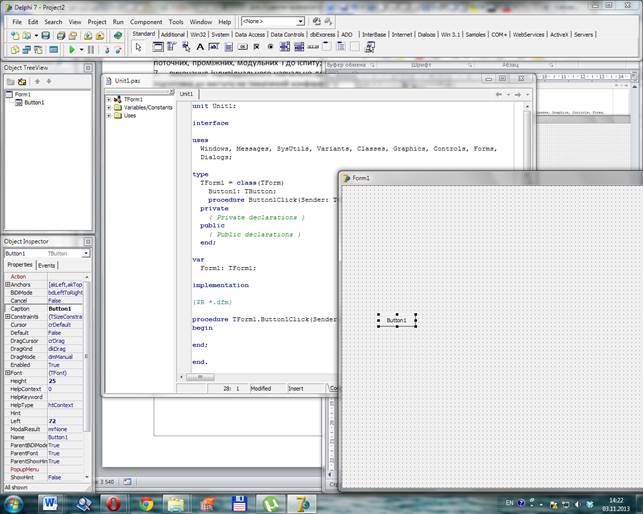Click the Save All toolbar icon
Viewport: 643px width, 514px height.
[x=61, y=35]
